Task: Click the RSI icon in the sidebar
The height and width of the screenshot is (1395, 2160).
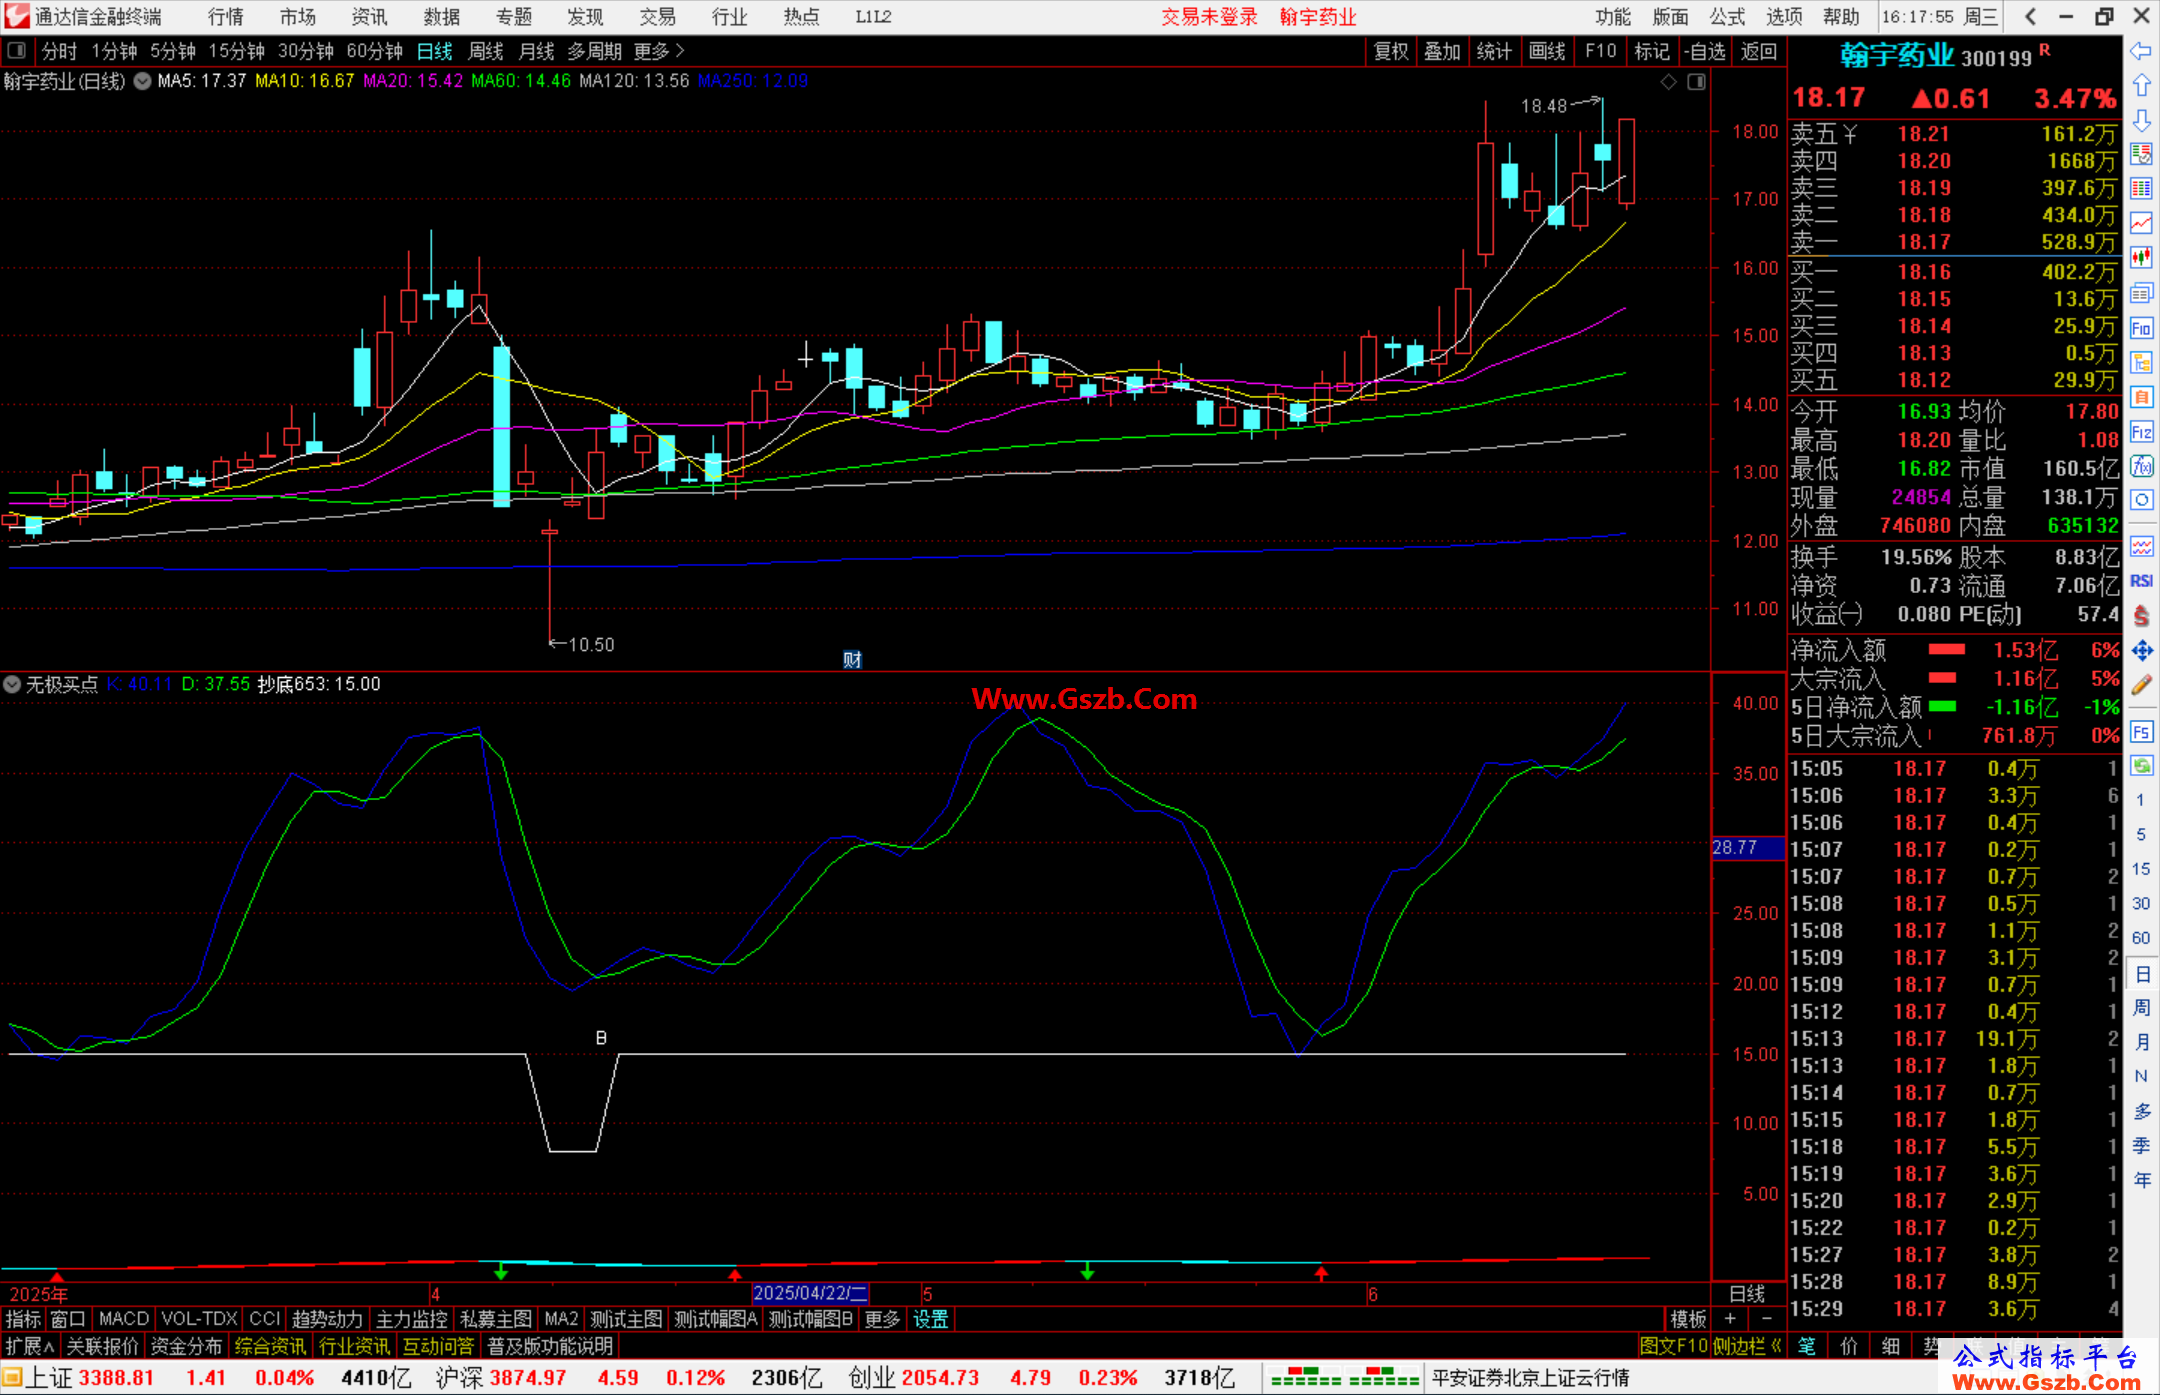Action: [x=2141, y=581]
